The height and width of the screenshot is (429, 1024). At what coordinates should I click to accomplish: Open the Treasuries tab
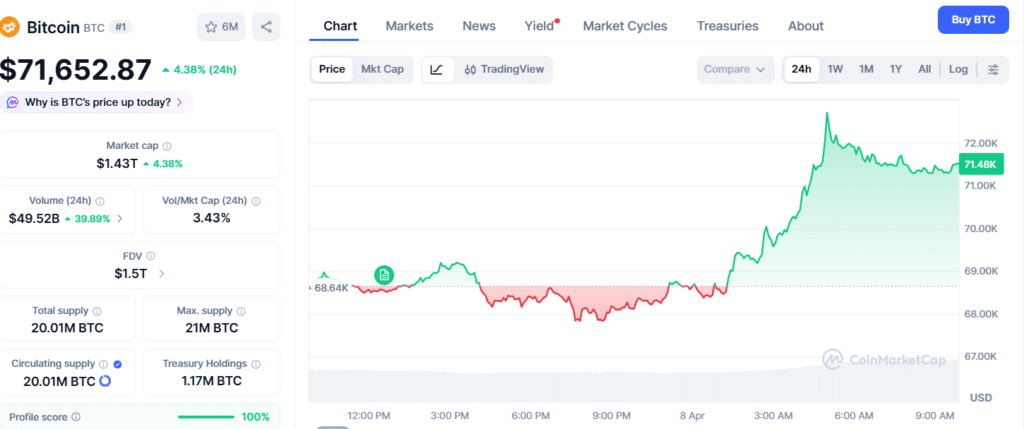(x=728, y=26)
